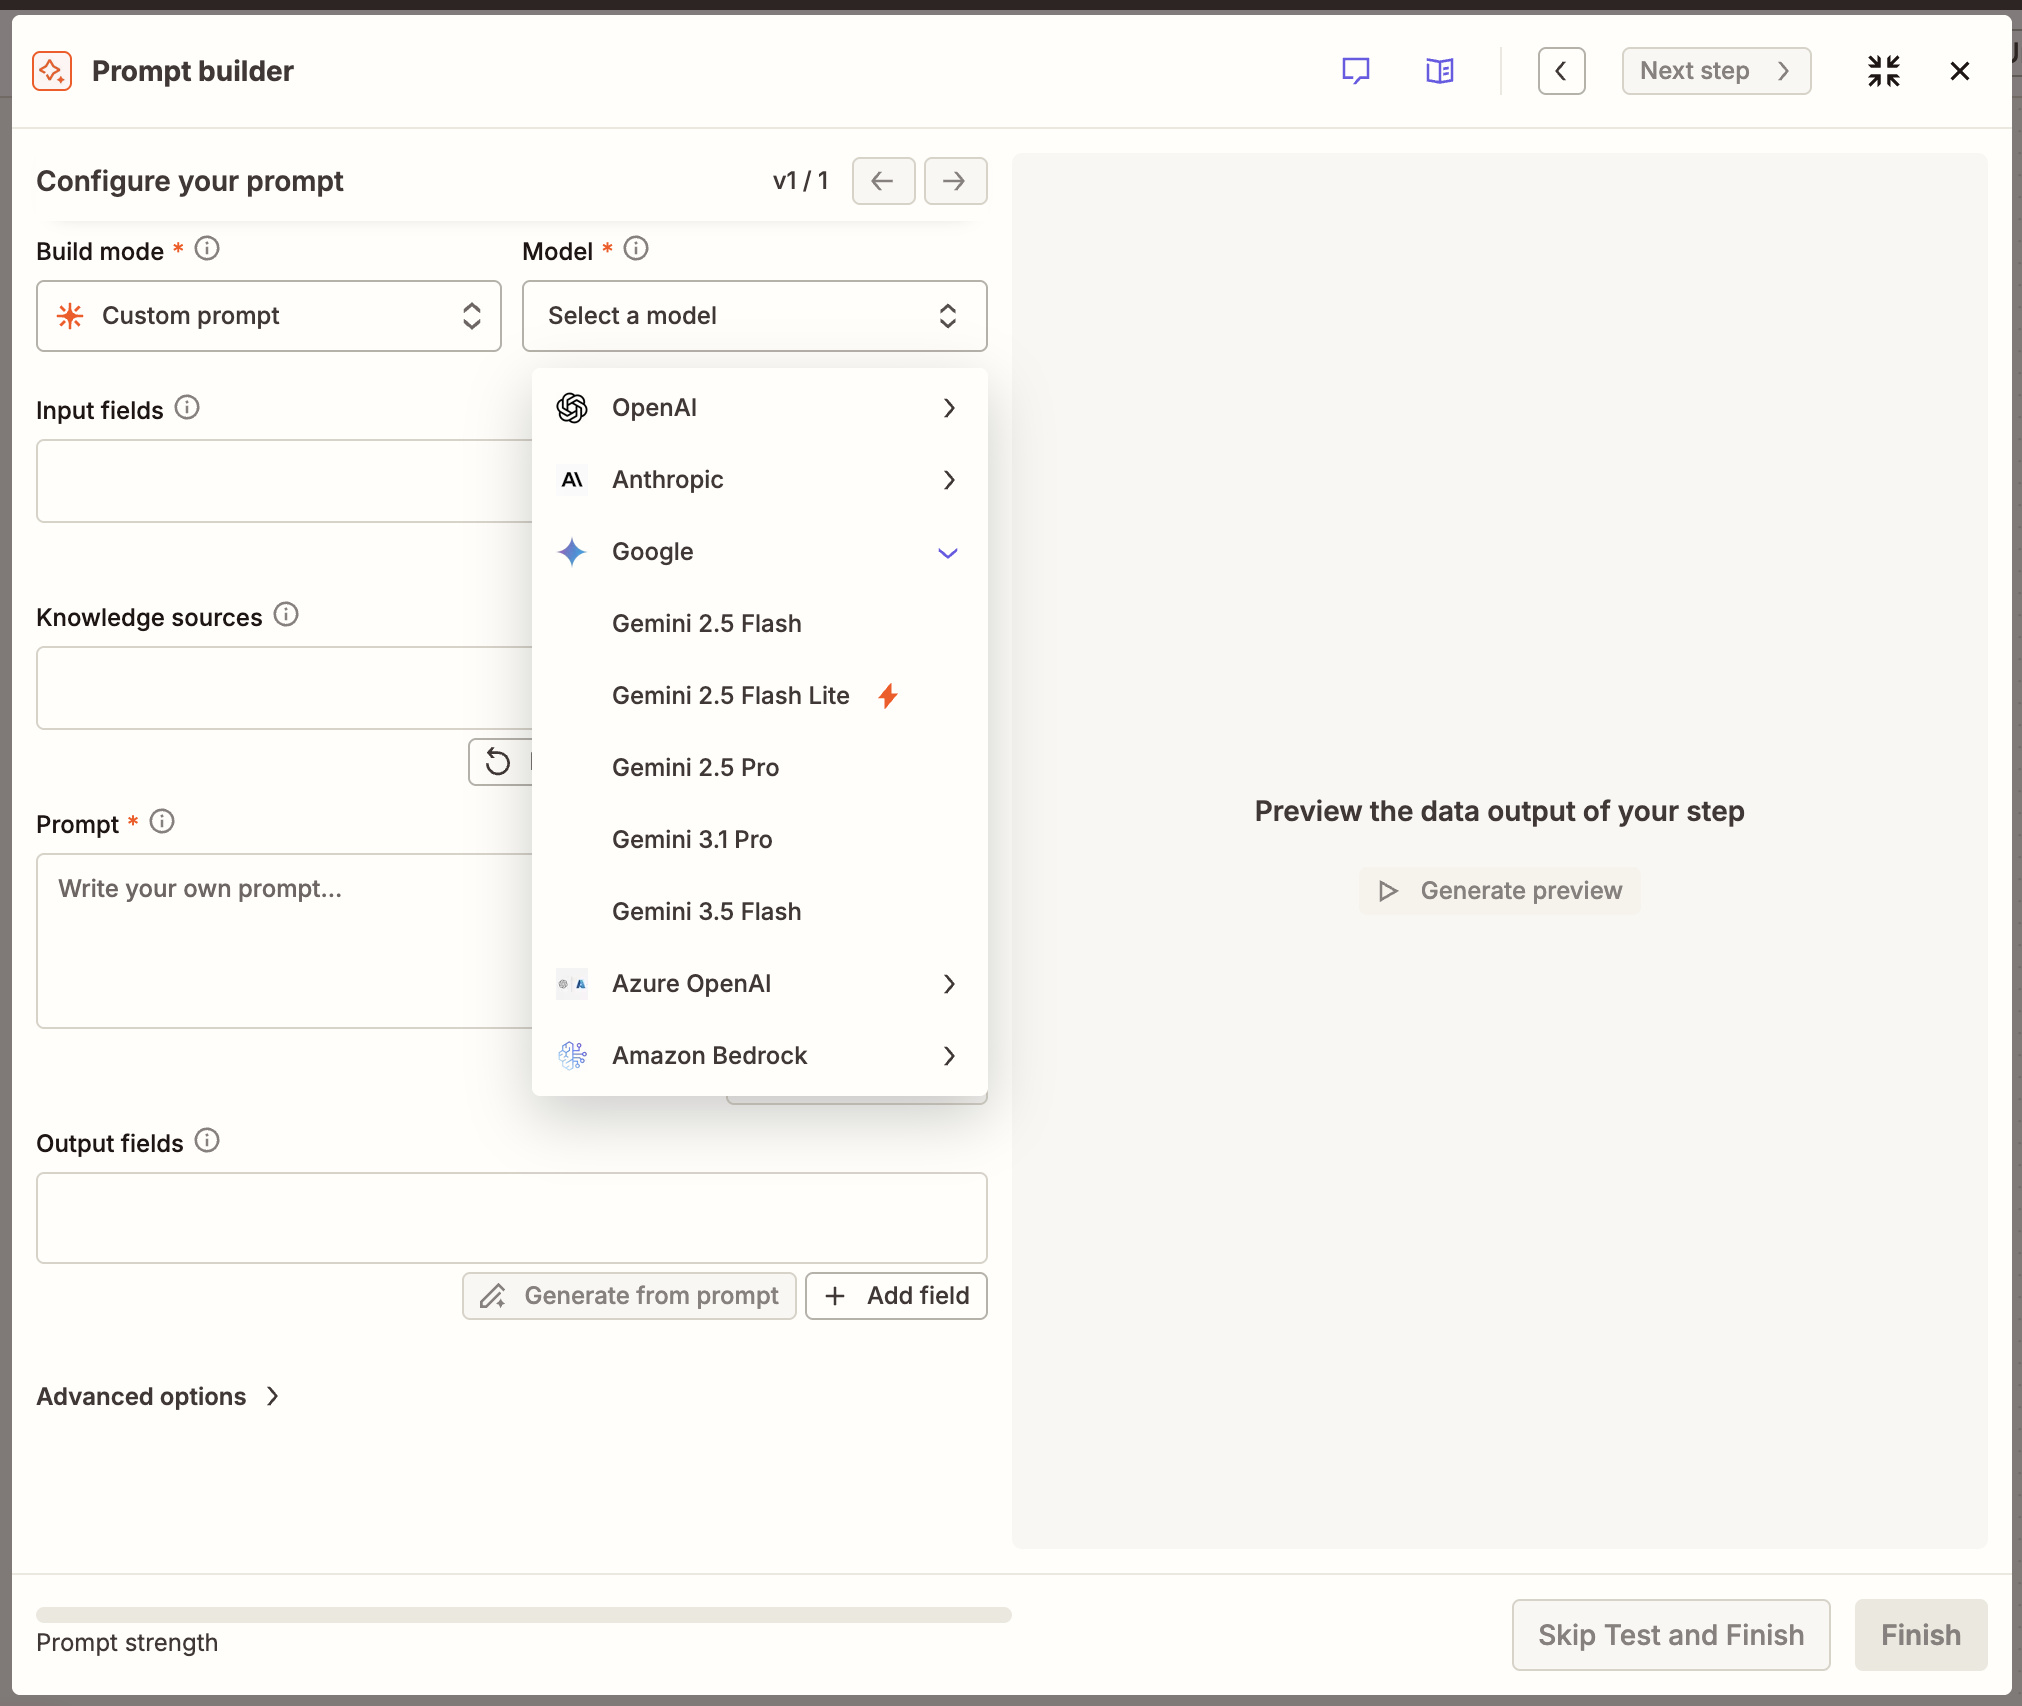
Task: Go to the next prompt version
Action: [x=955, y=181]
